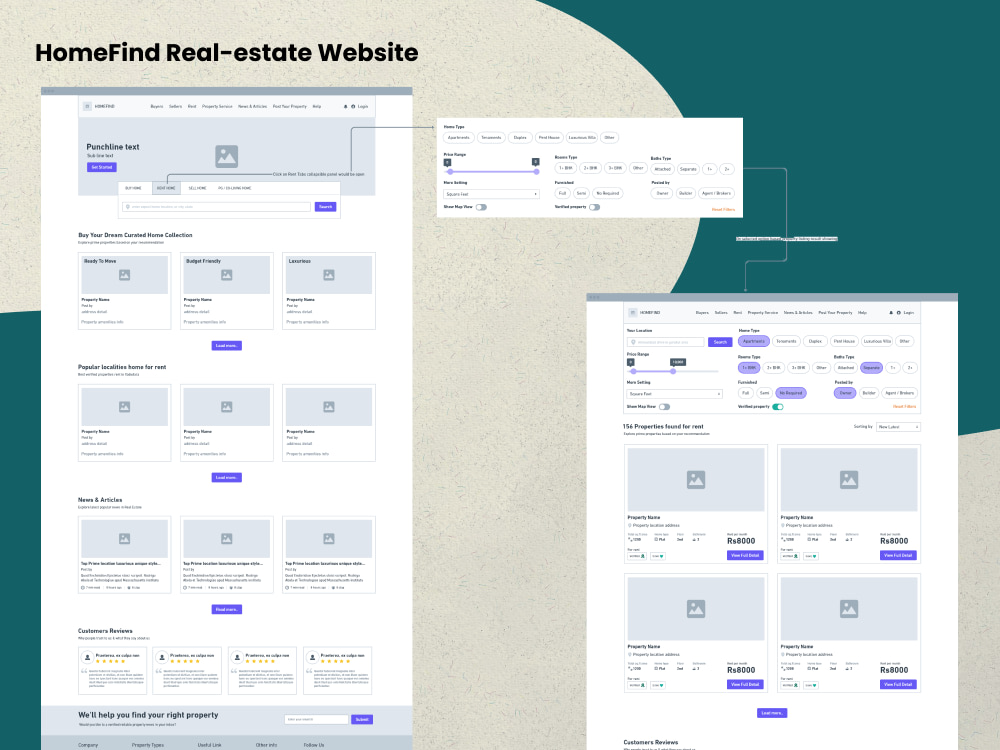Click the Get Started button in the hero section

(101, 167)
